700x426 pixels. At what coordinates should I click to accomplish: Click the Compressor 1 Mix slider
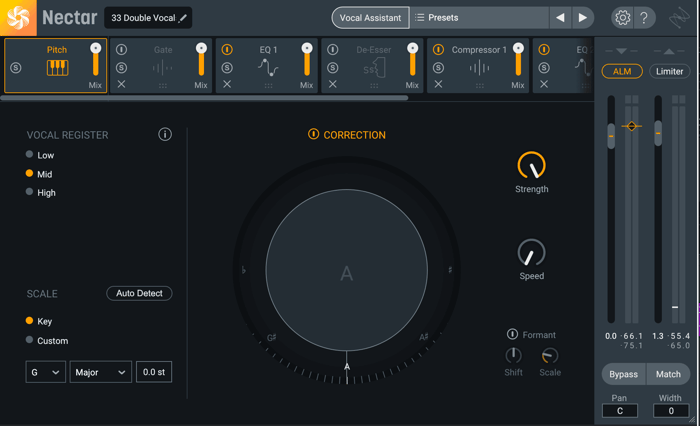[x=518, y=59]
